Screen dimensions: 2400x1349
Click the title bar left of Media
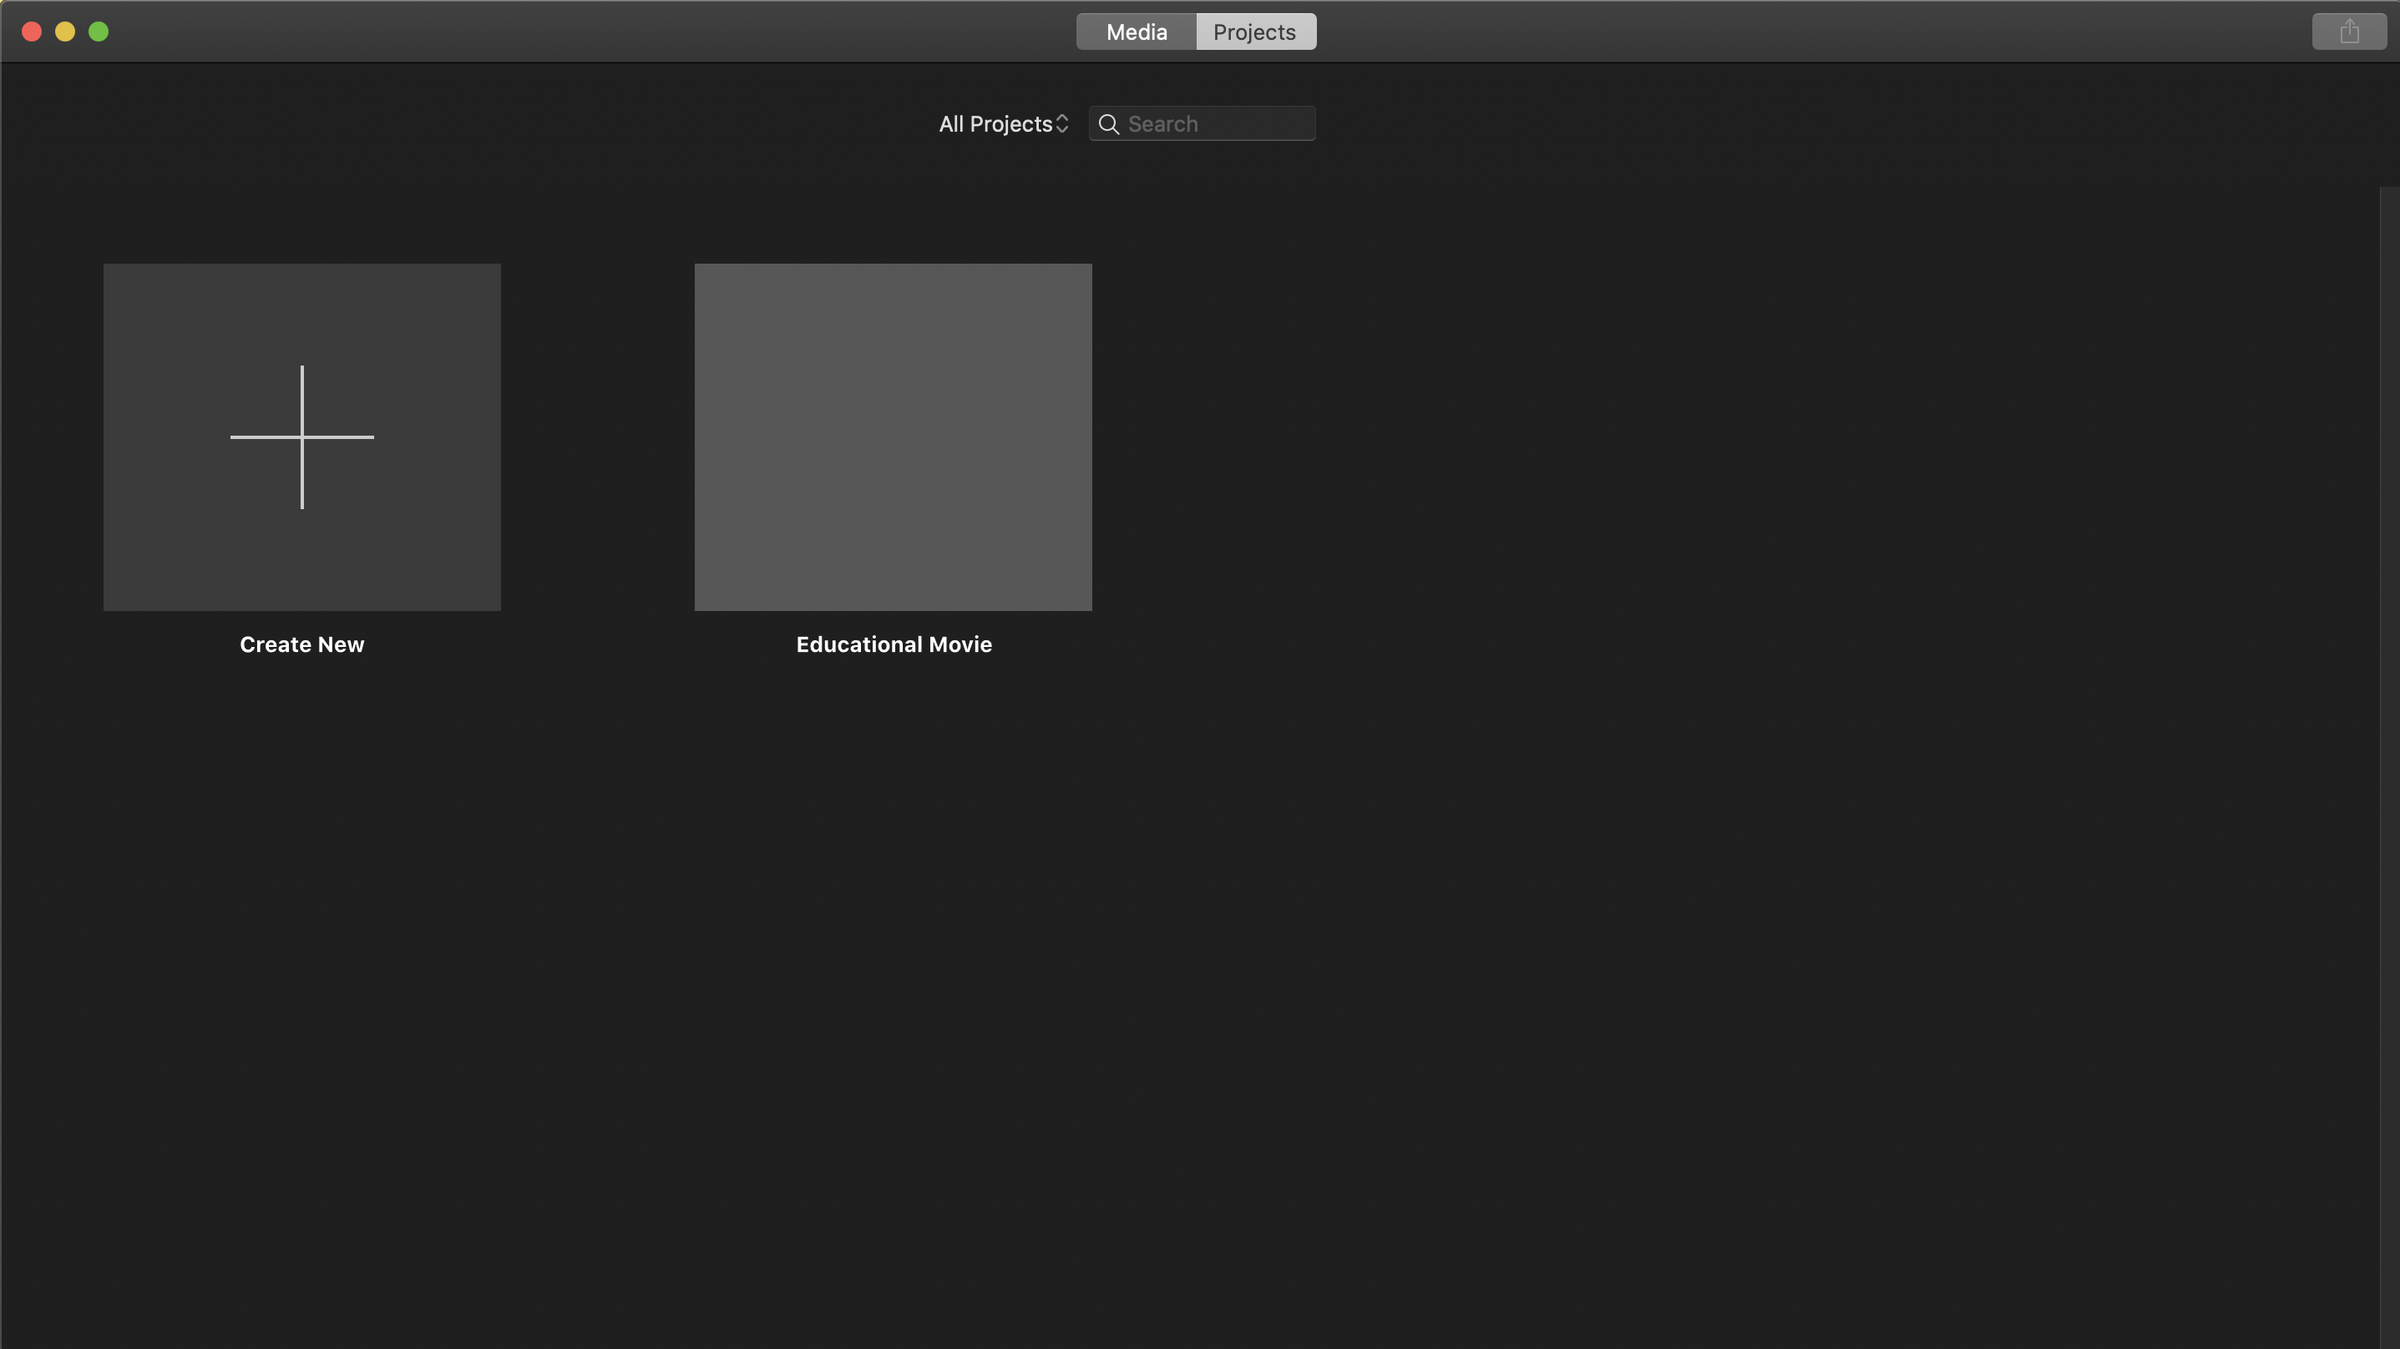[x=600, y=32]
